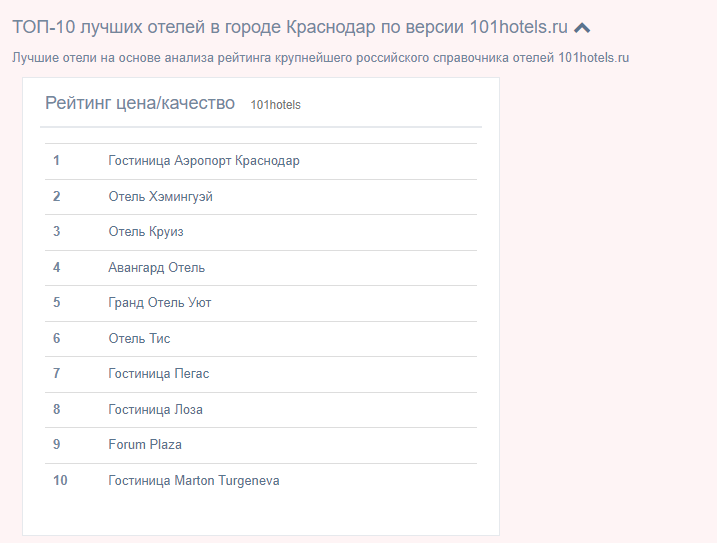Open Гостиница Лоза link

(x=155, y=409)
